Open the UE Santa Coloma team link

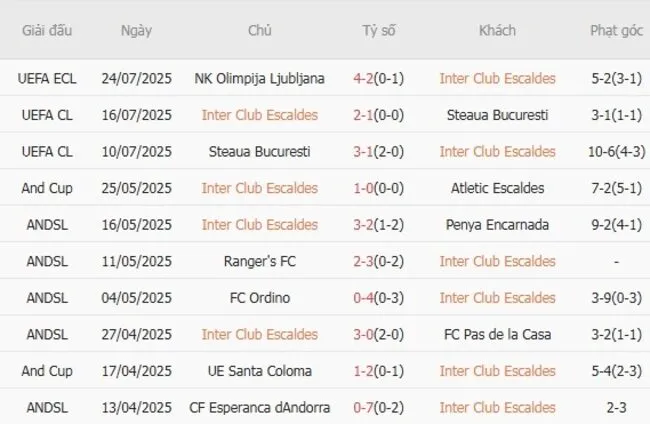(x=259, y=371)
